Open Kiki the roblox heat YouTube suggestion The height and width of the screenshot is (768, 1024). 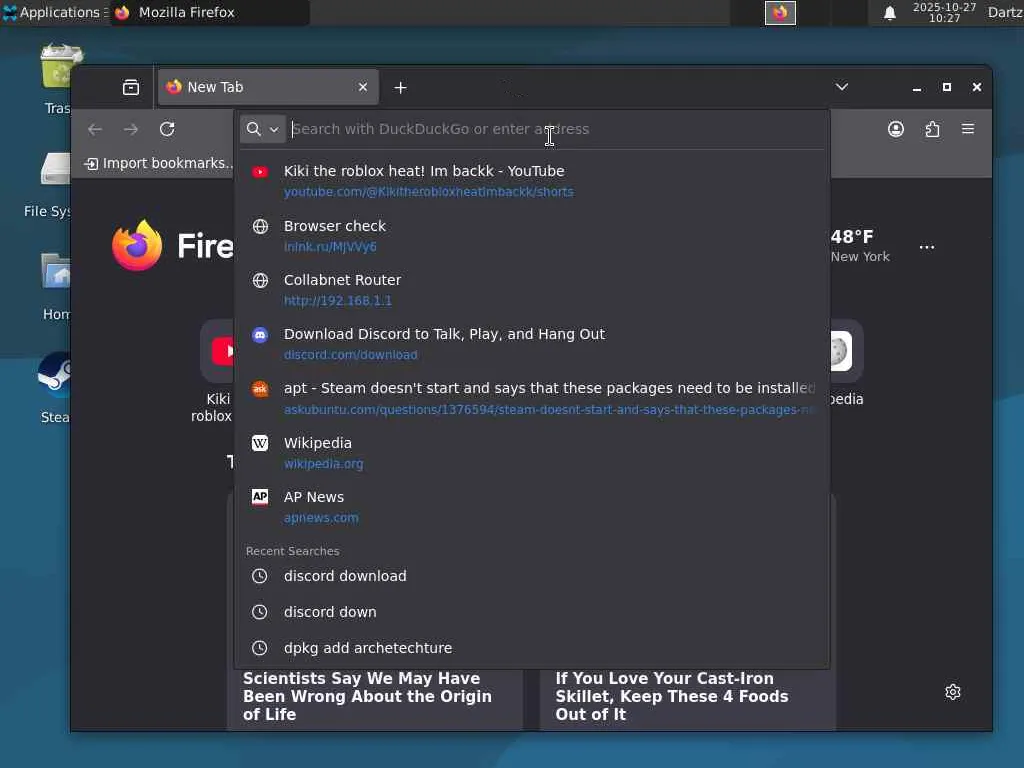(532, 181)
